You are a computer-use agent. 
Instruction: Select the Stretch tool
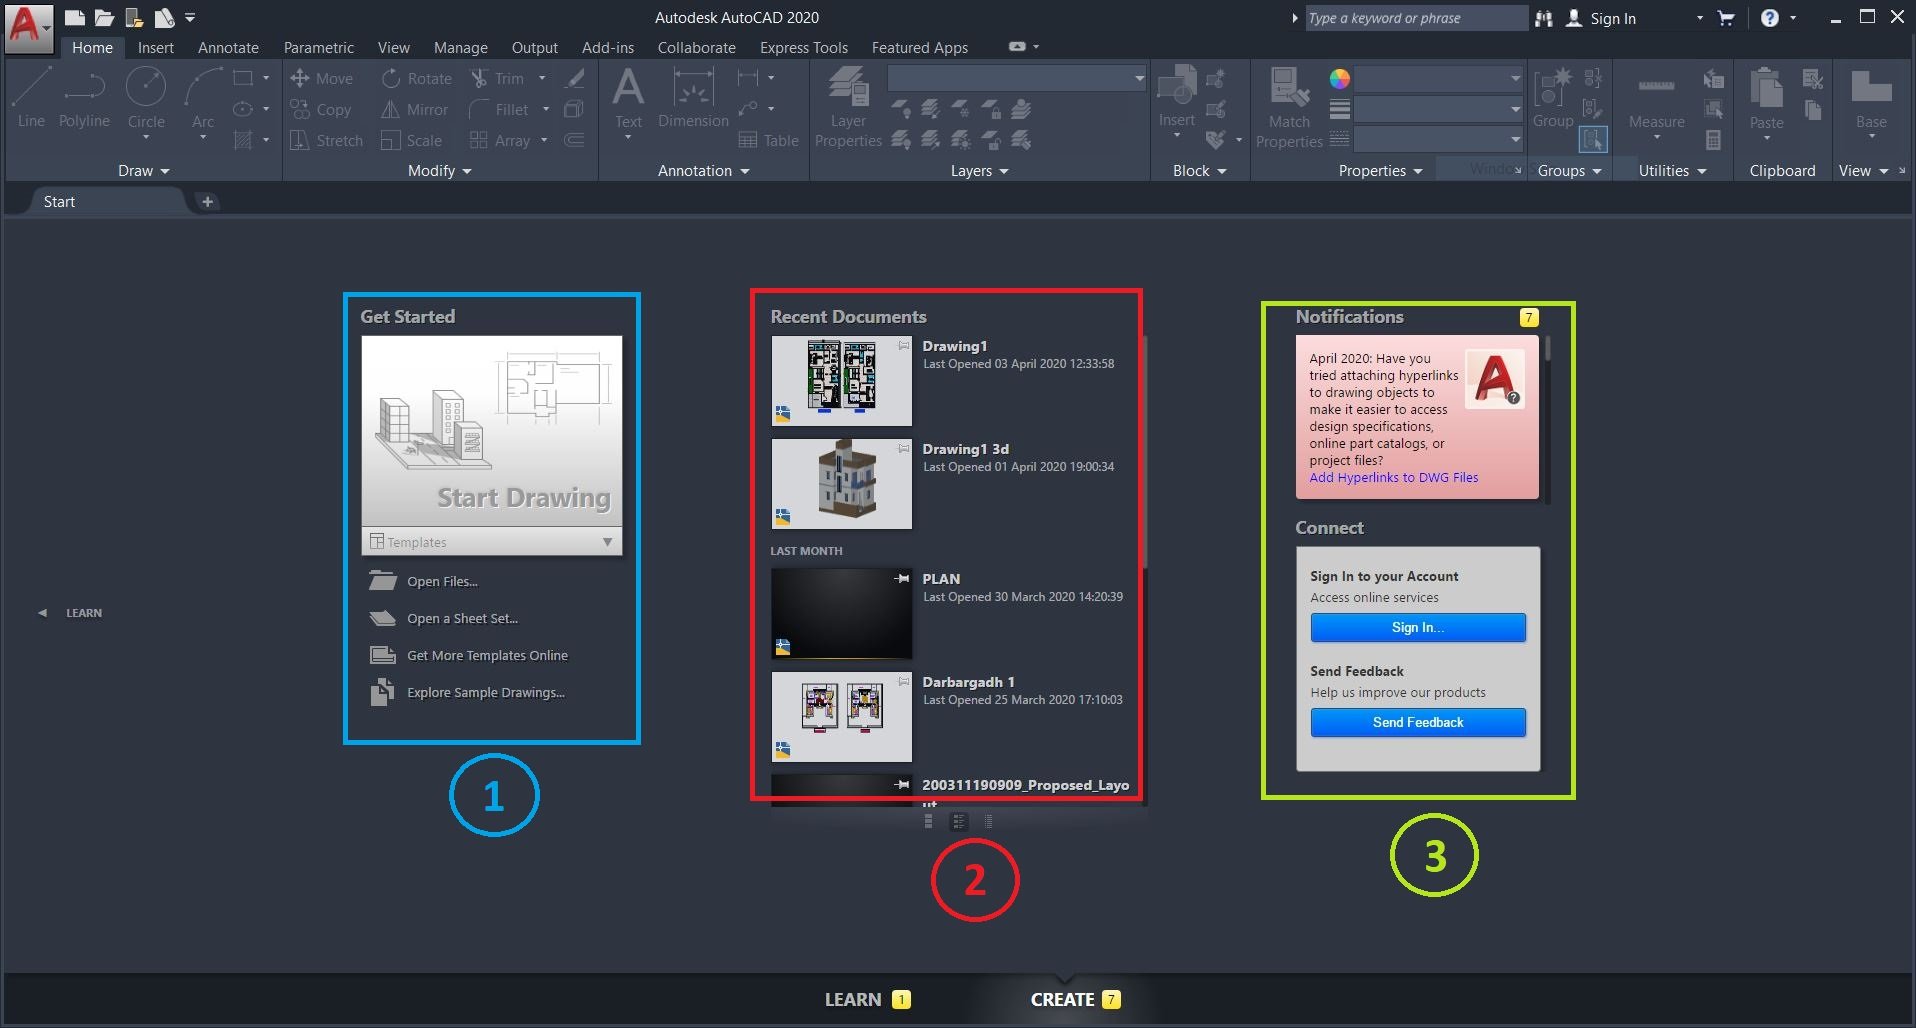[326, 140]
